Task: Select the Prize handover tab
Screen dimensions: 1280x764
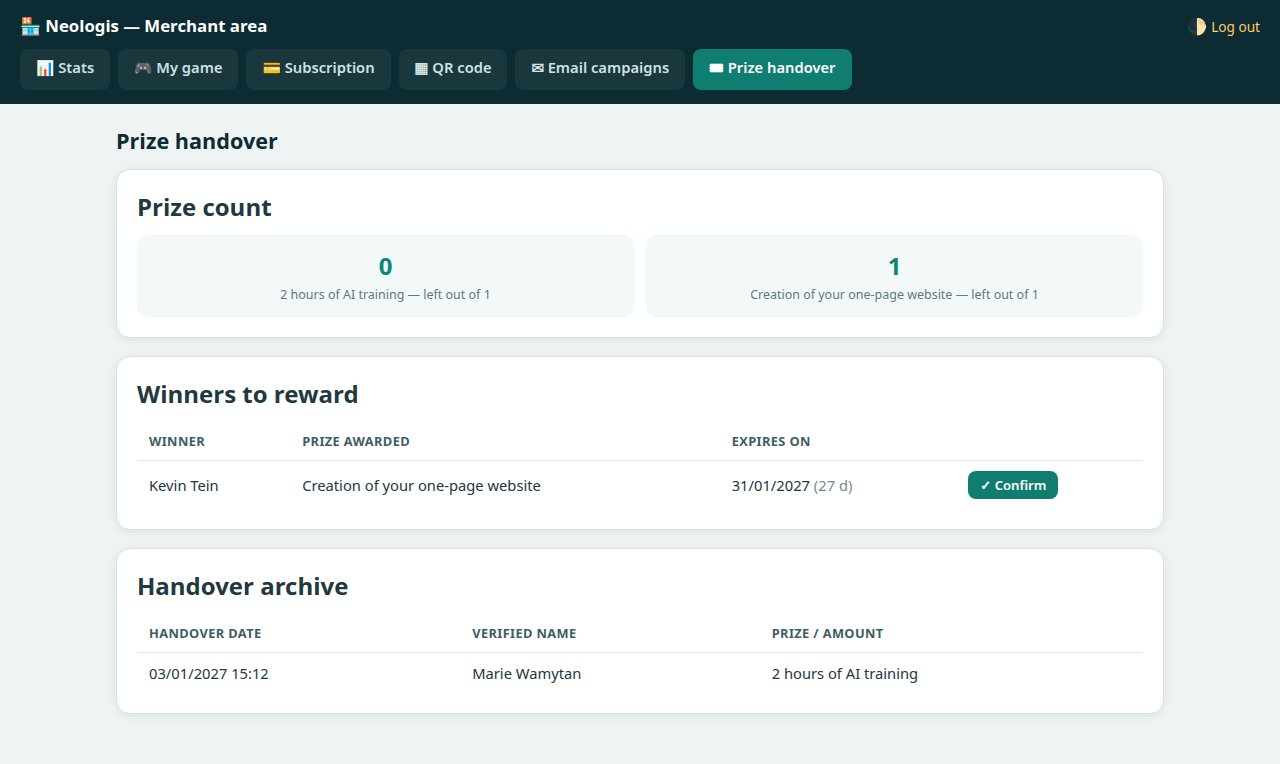Action: coord(772,69)
